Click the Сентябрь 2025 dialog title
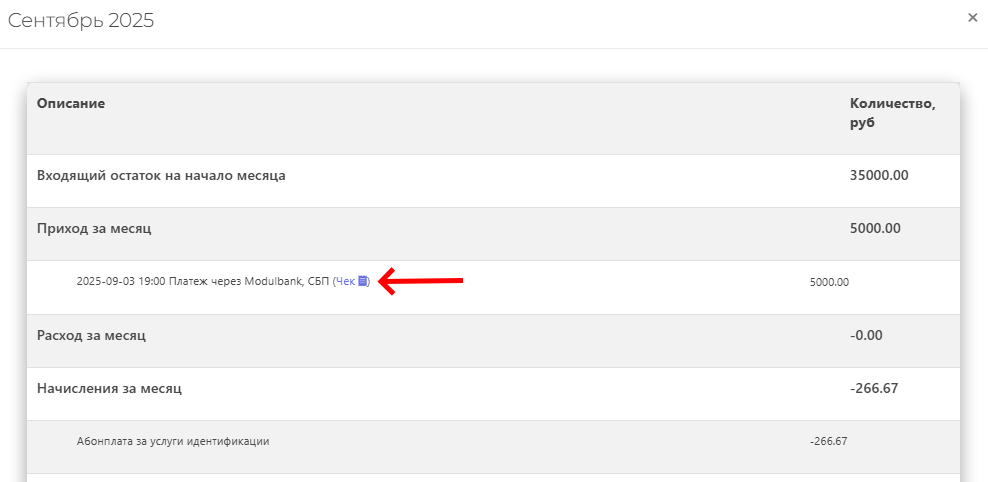 click(x=81, y=20)
